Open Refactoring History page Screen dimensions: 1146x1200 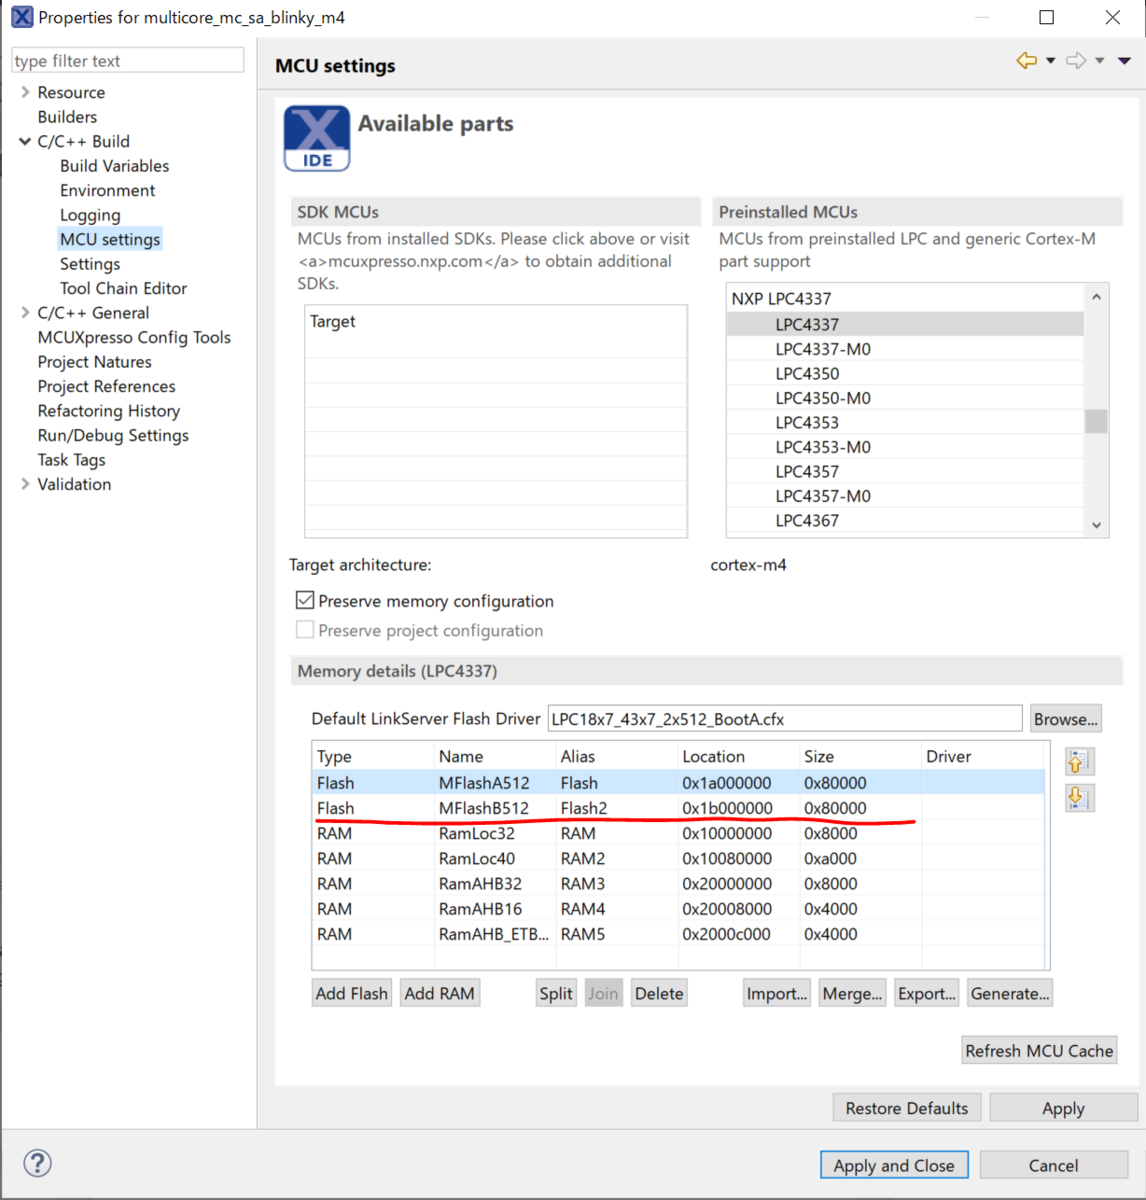109,411
